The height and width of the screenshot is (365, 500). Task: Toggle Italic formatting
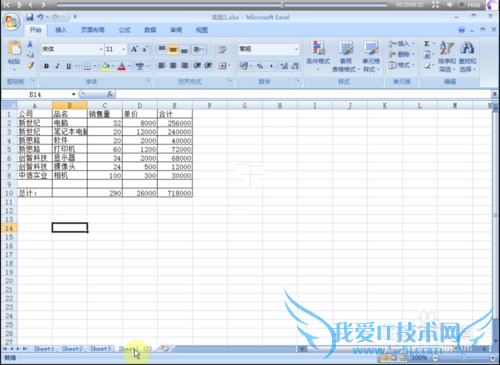57,66
